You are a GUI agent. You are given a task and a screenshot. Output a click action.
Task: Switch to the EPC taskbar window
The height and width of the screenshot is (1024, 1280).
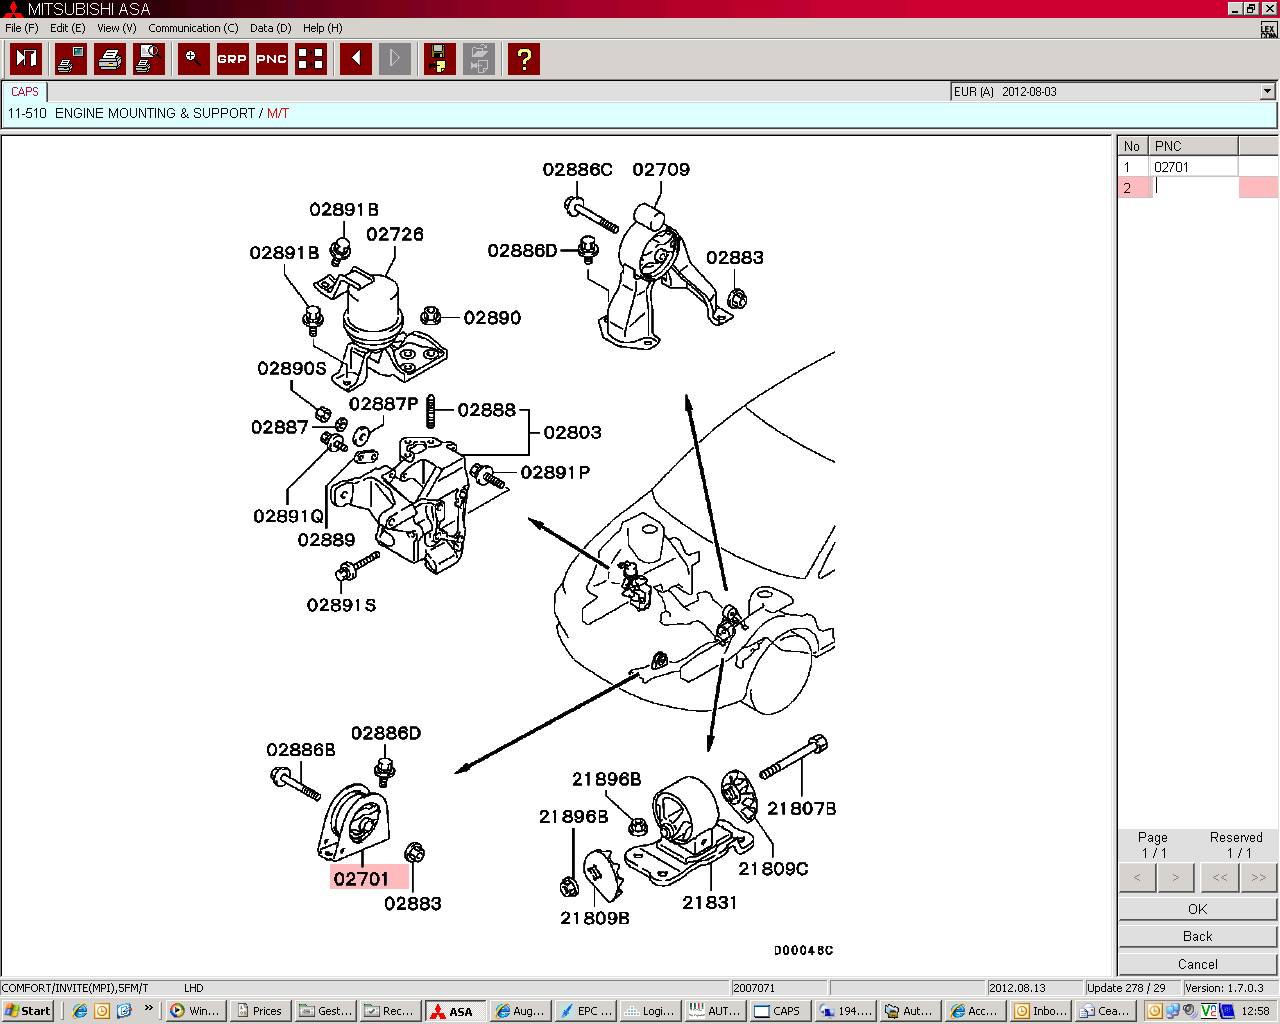click(x=585, y=1011)
